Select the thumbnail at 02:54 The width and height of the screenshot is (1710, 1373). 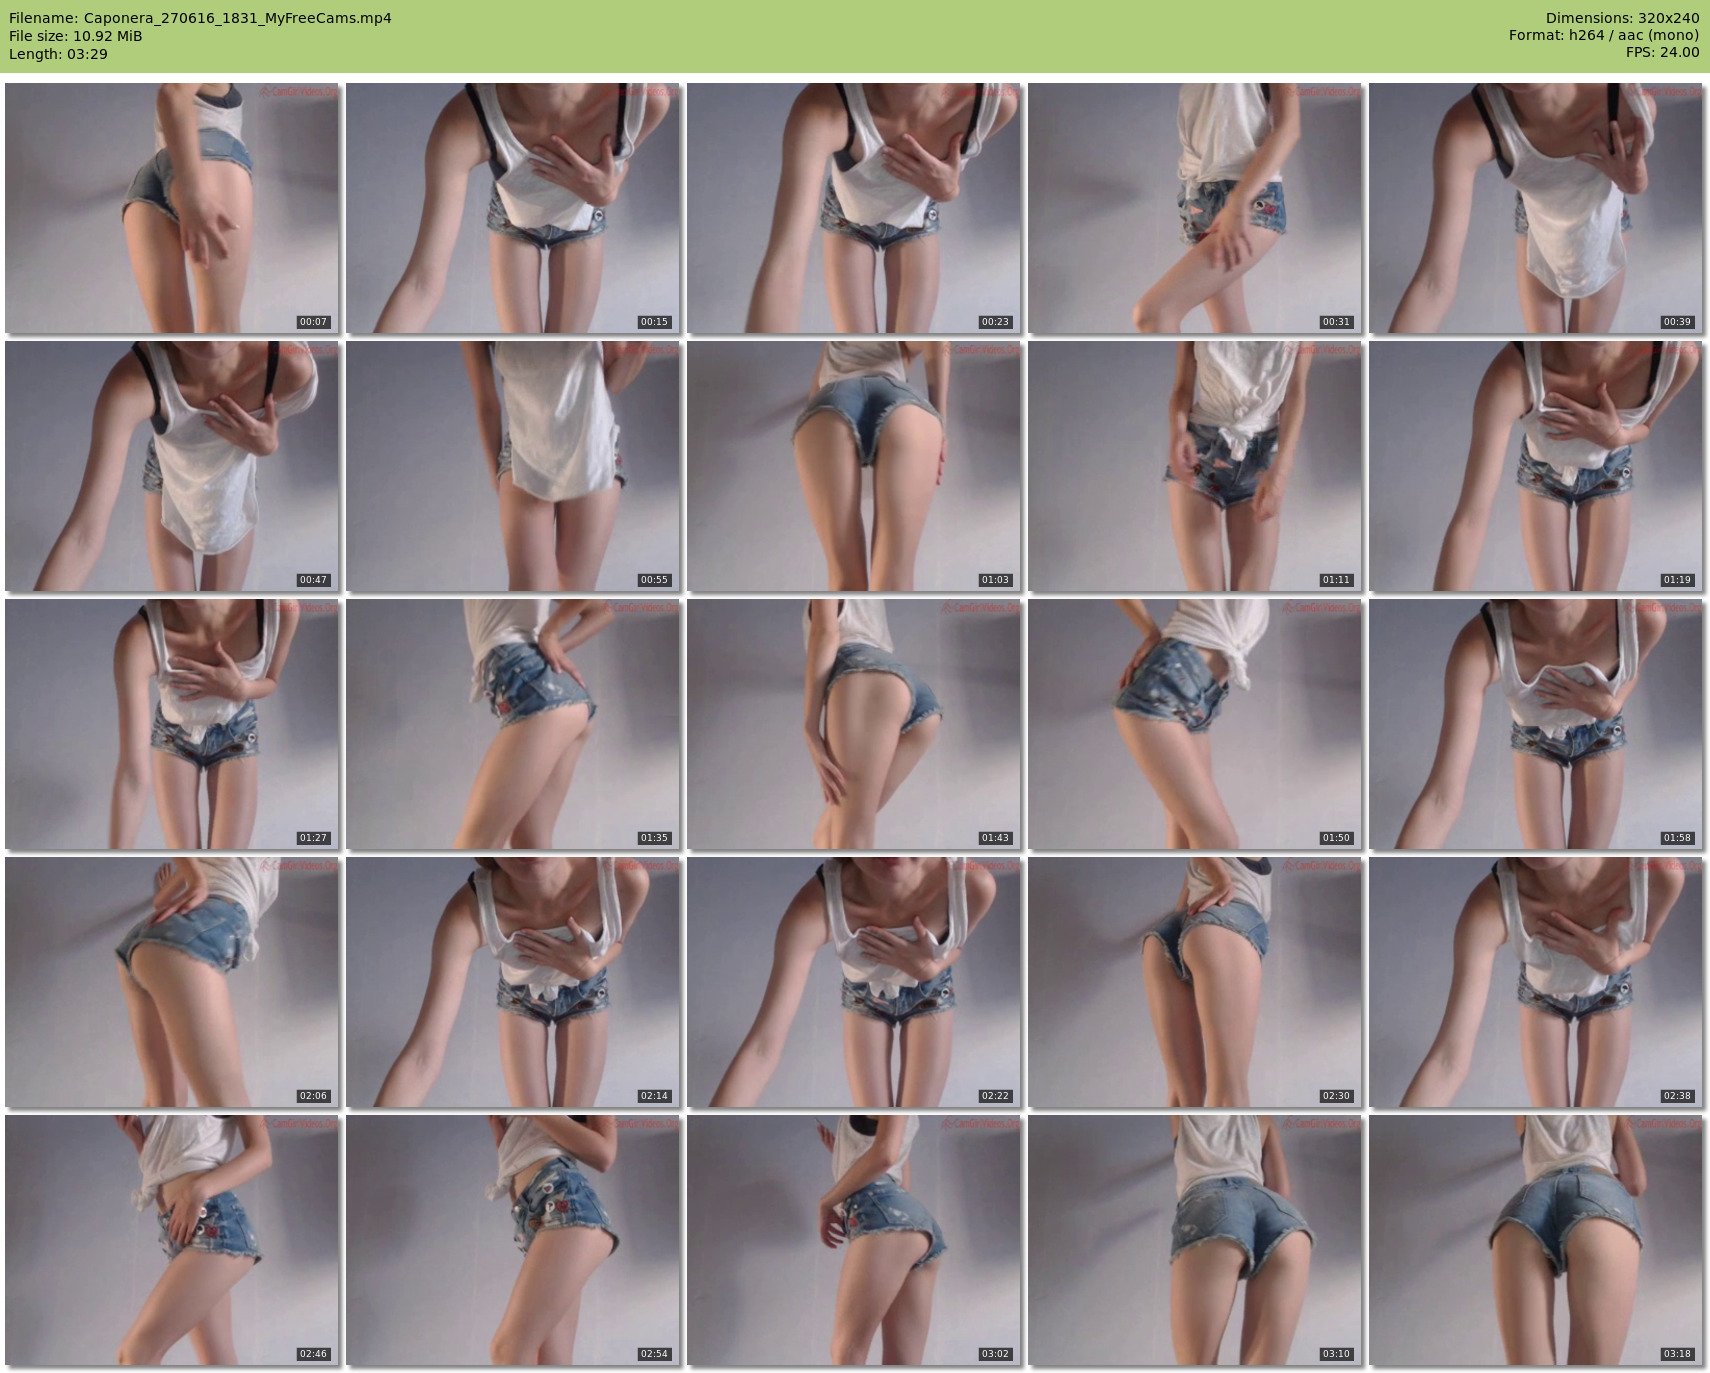coord(512,1239)
